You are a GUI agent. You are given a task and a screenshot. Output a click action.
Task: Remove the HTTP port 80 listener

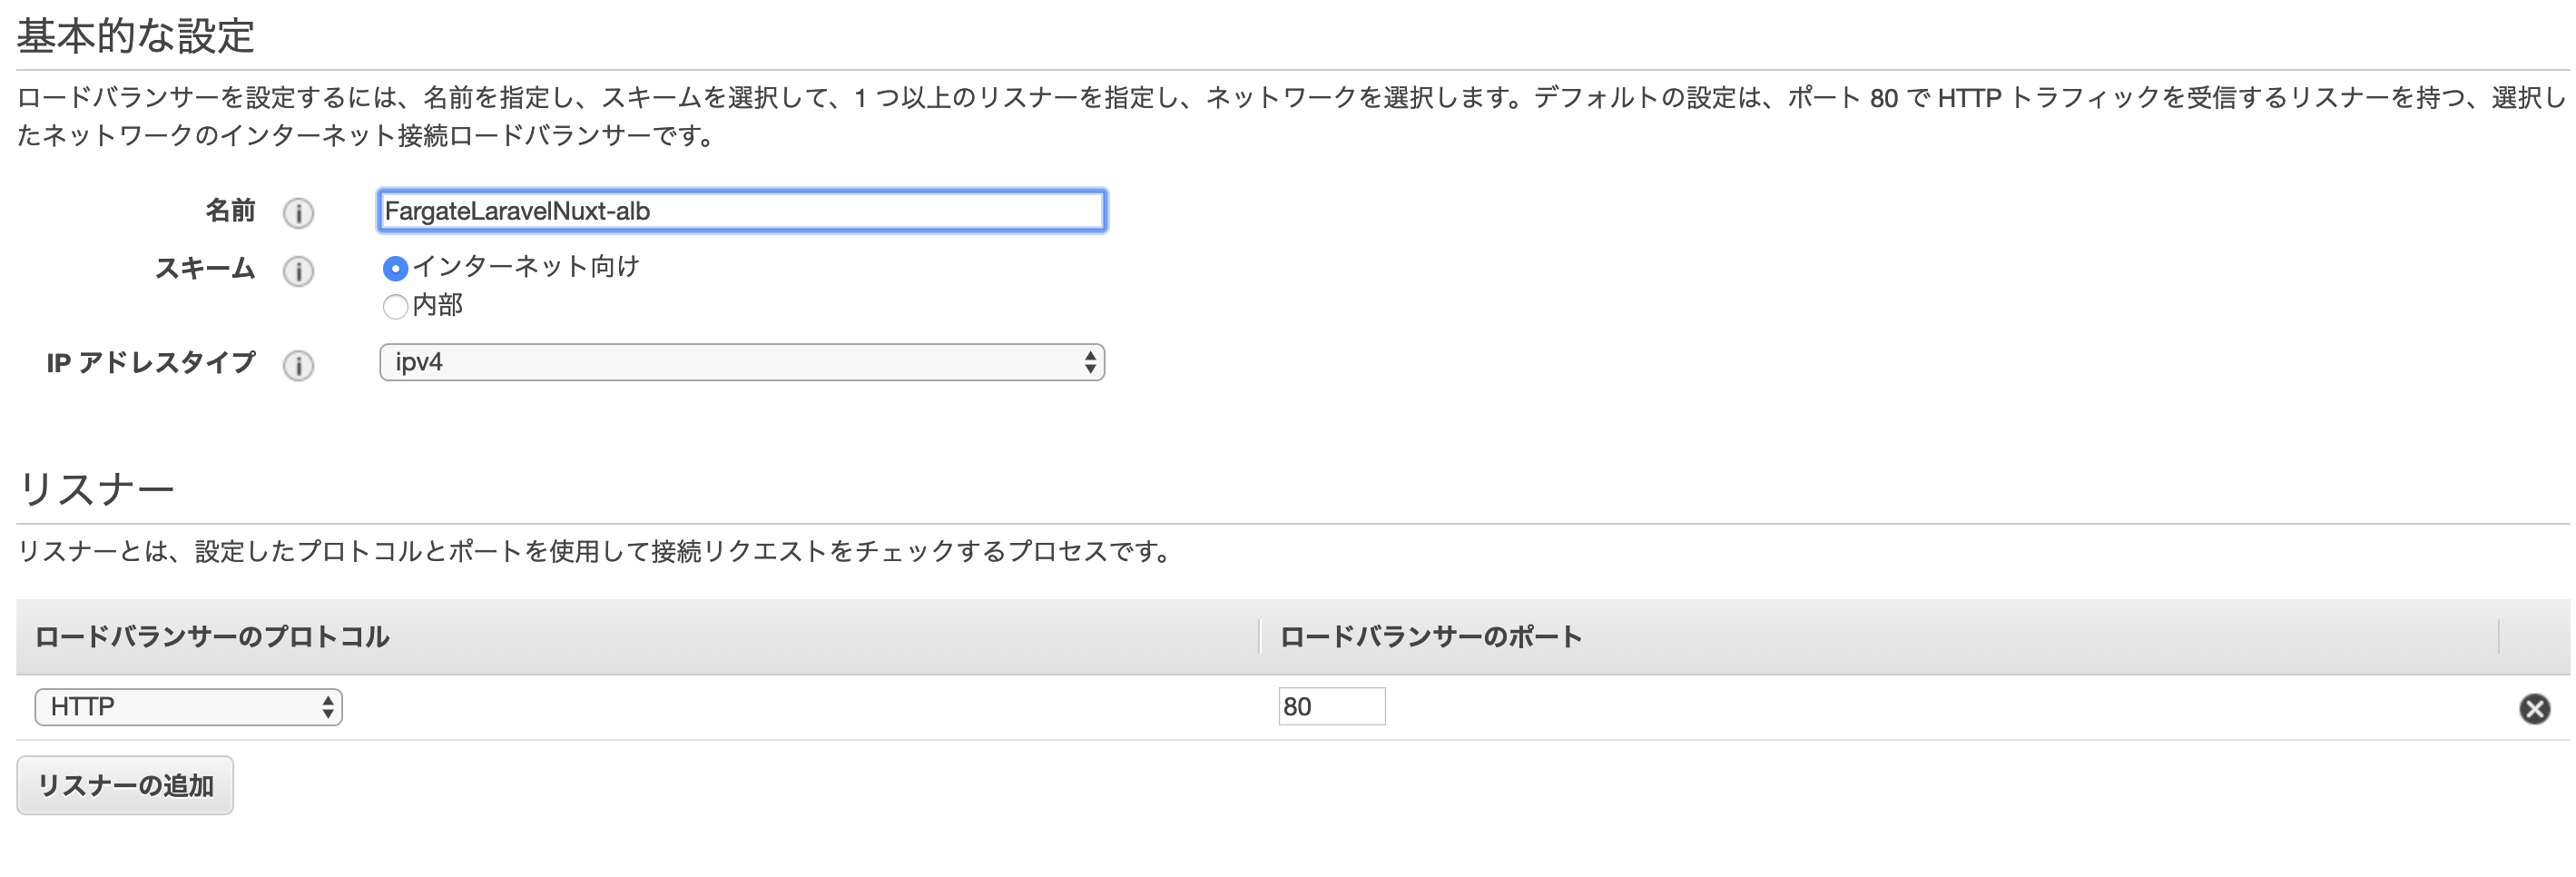tap(2534, 709)
